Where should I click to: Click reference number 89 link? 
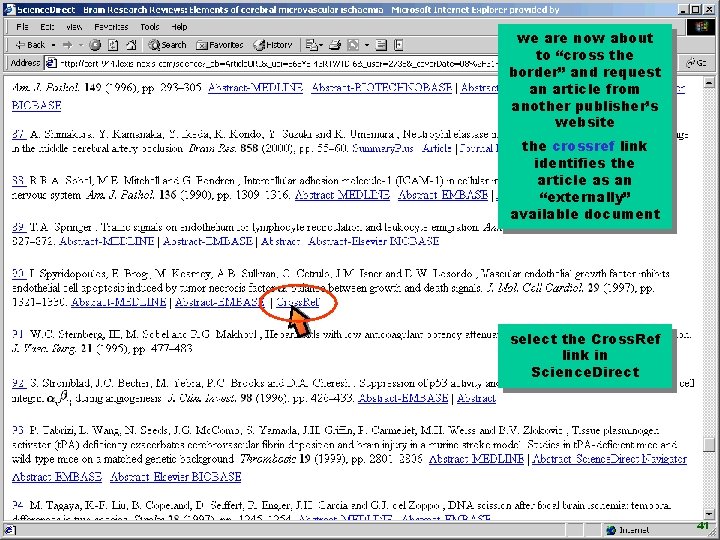coord(19,227)
